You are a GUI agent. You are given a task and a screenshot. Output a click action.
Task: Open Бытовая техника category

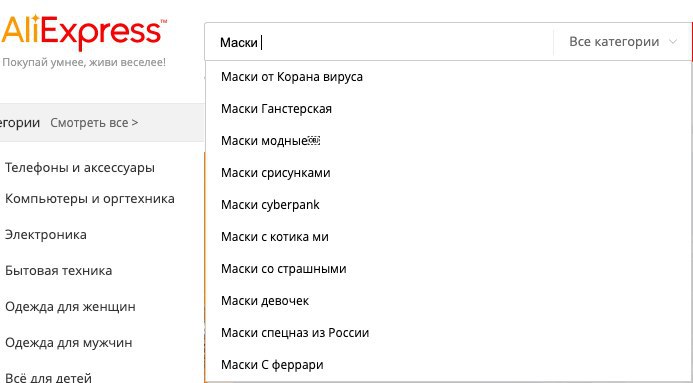click(x=58, y=270)
